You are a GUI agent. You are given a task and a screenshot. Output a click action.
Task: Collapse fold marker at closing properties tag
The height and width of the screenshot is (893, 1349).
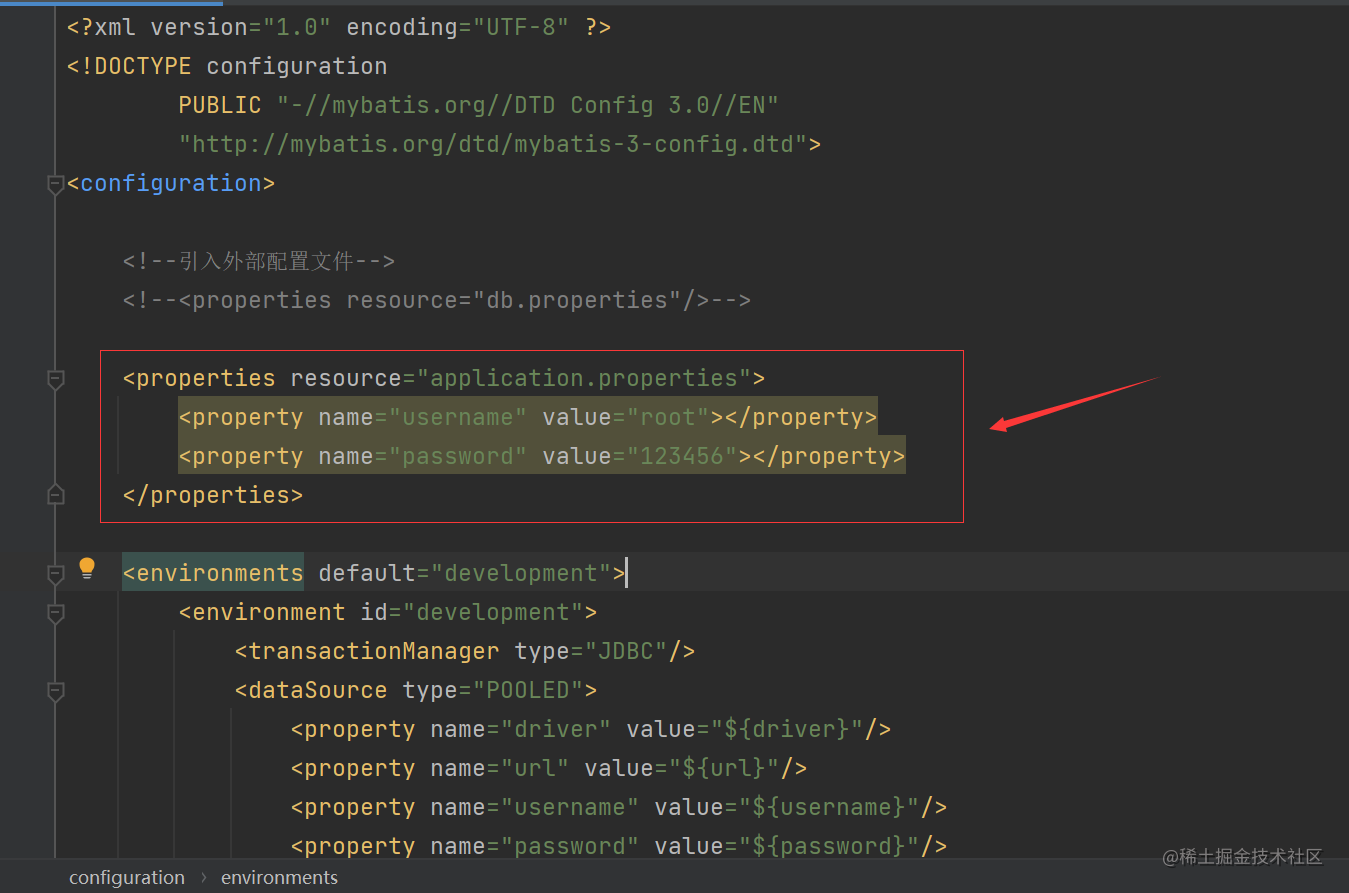[x=56, y=495]
